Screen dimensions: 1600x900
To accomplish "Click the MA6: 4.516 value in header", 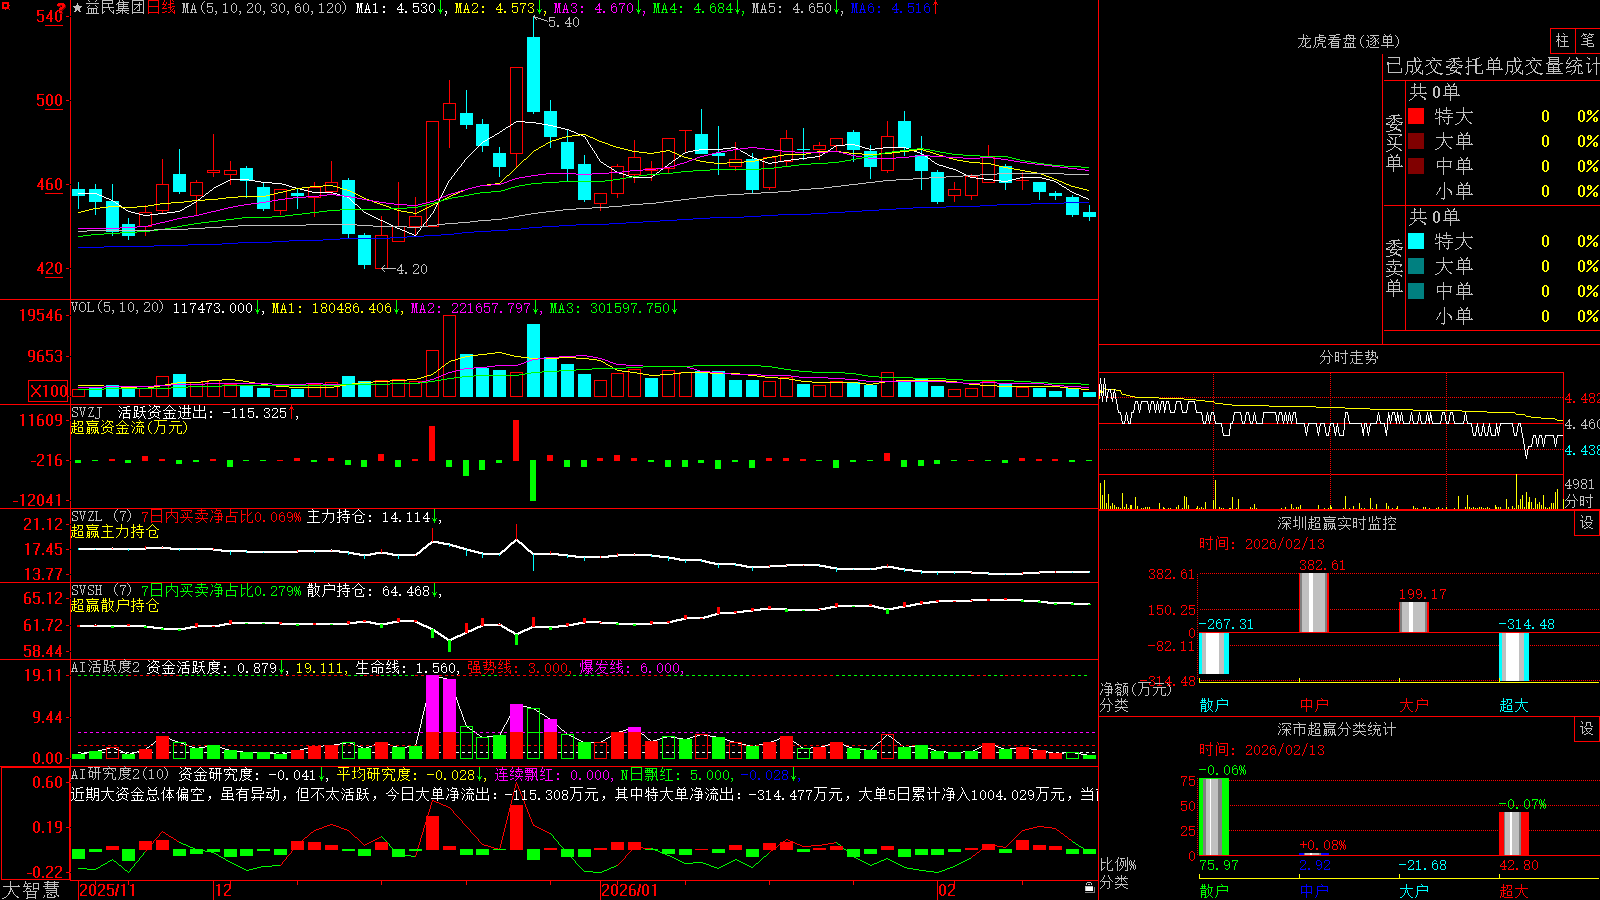I will 895,8.
